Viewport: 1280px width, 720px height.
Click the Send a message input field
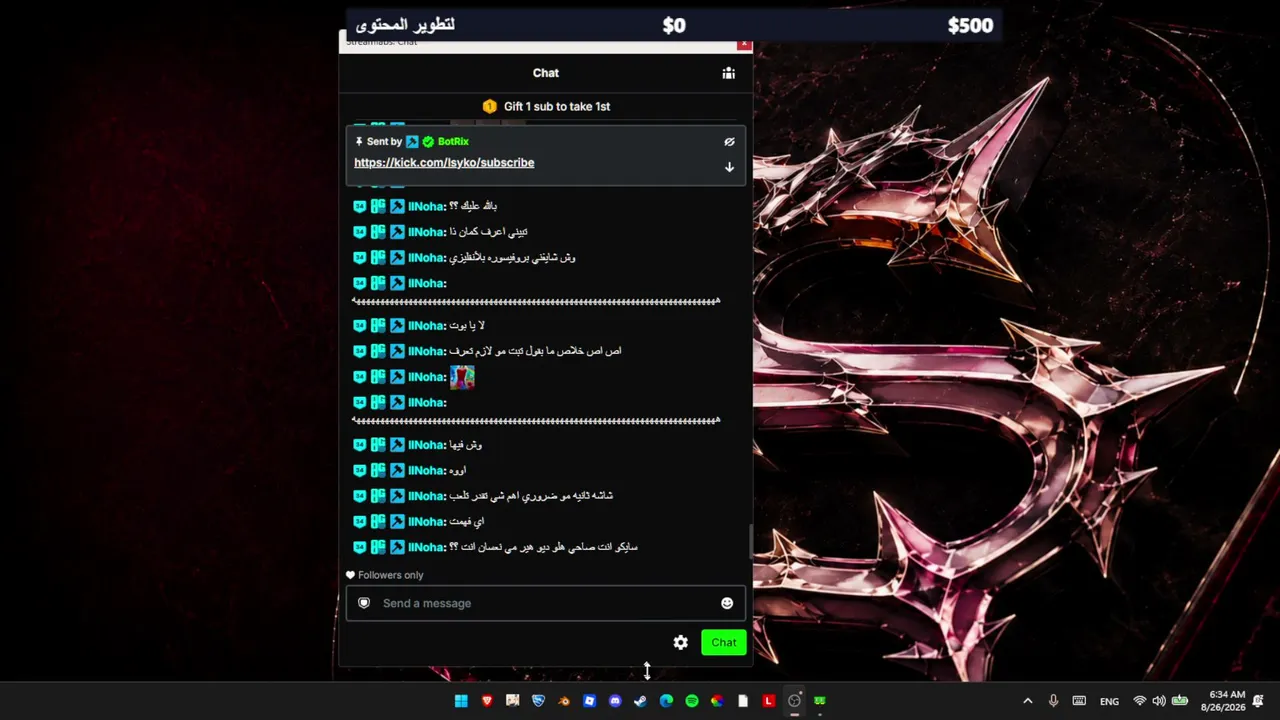pos(546,603)
